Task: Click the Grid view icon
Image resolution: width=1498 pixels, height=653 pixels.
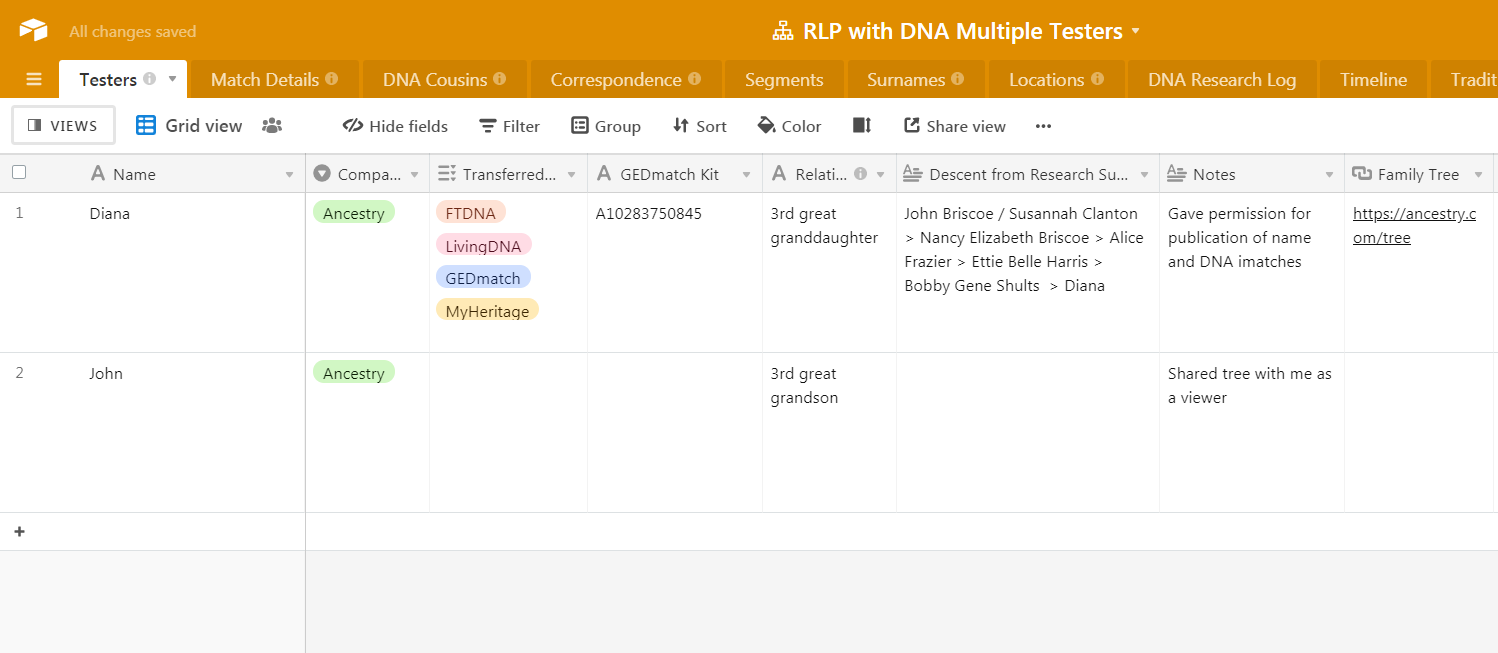Action: point(146,126)
